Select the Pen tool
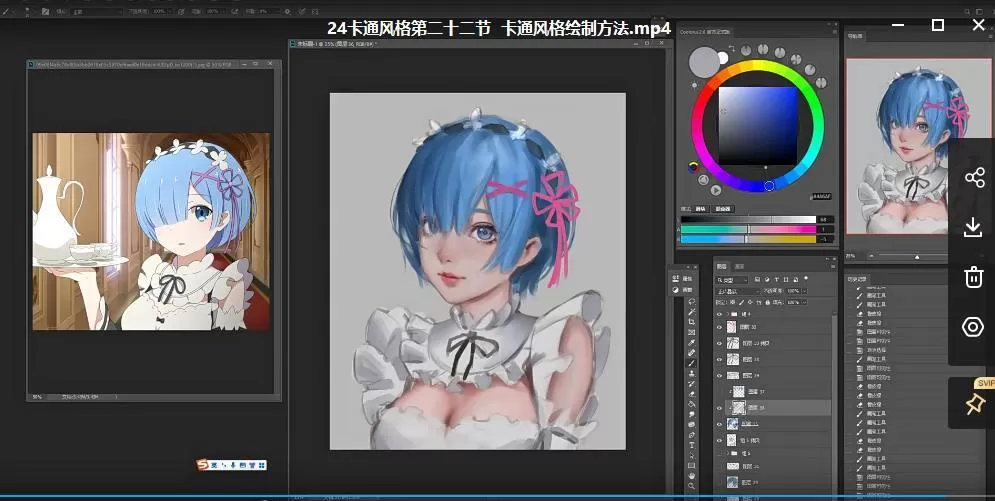995x501 pixels. pyautogui.click(x=692, y=434)
